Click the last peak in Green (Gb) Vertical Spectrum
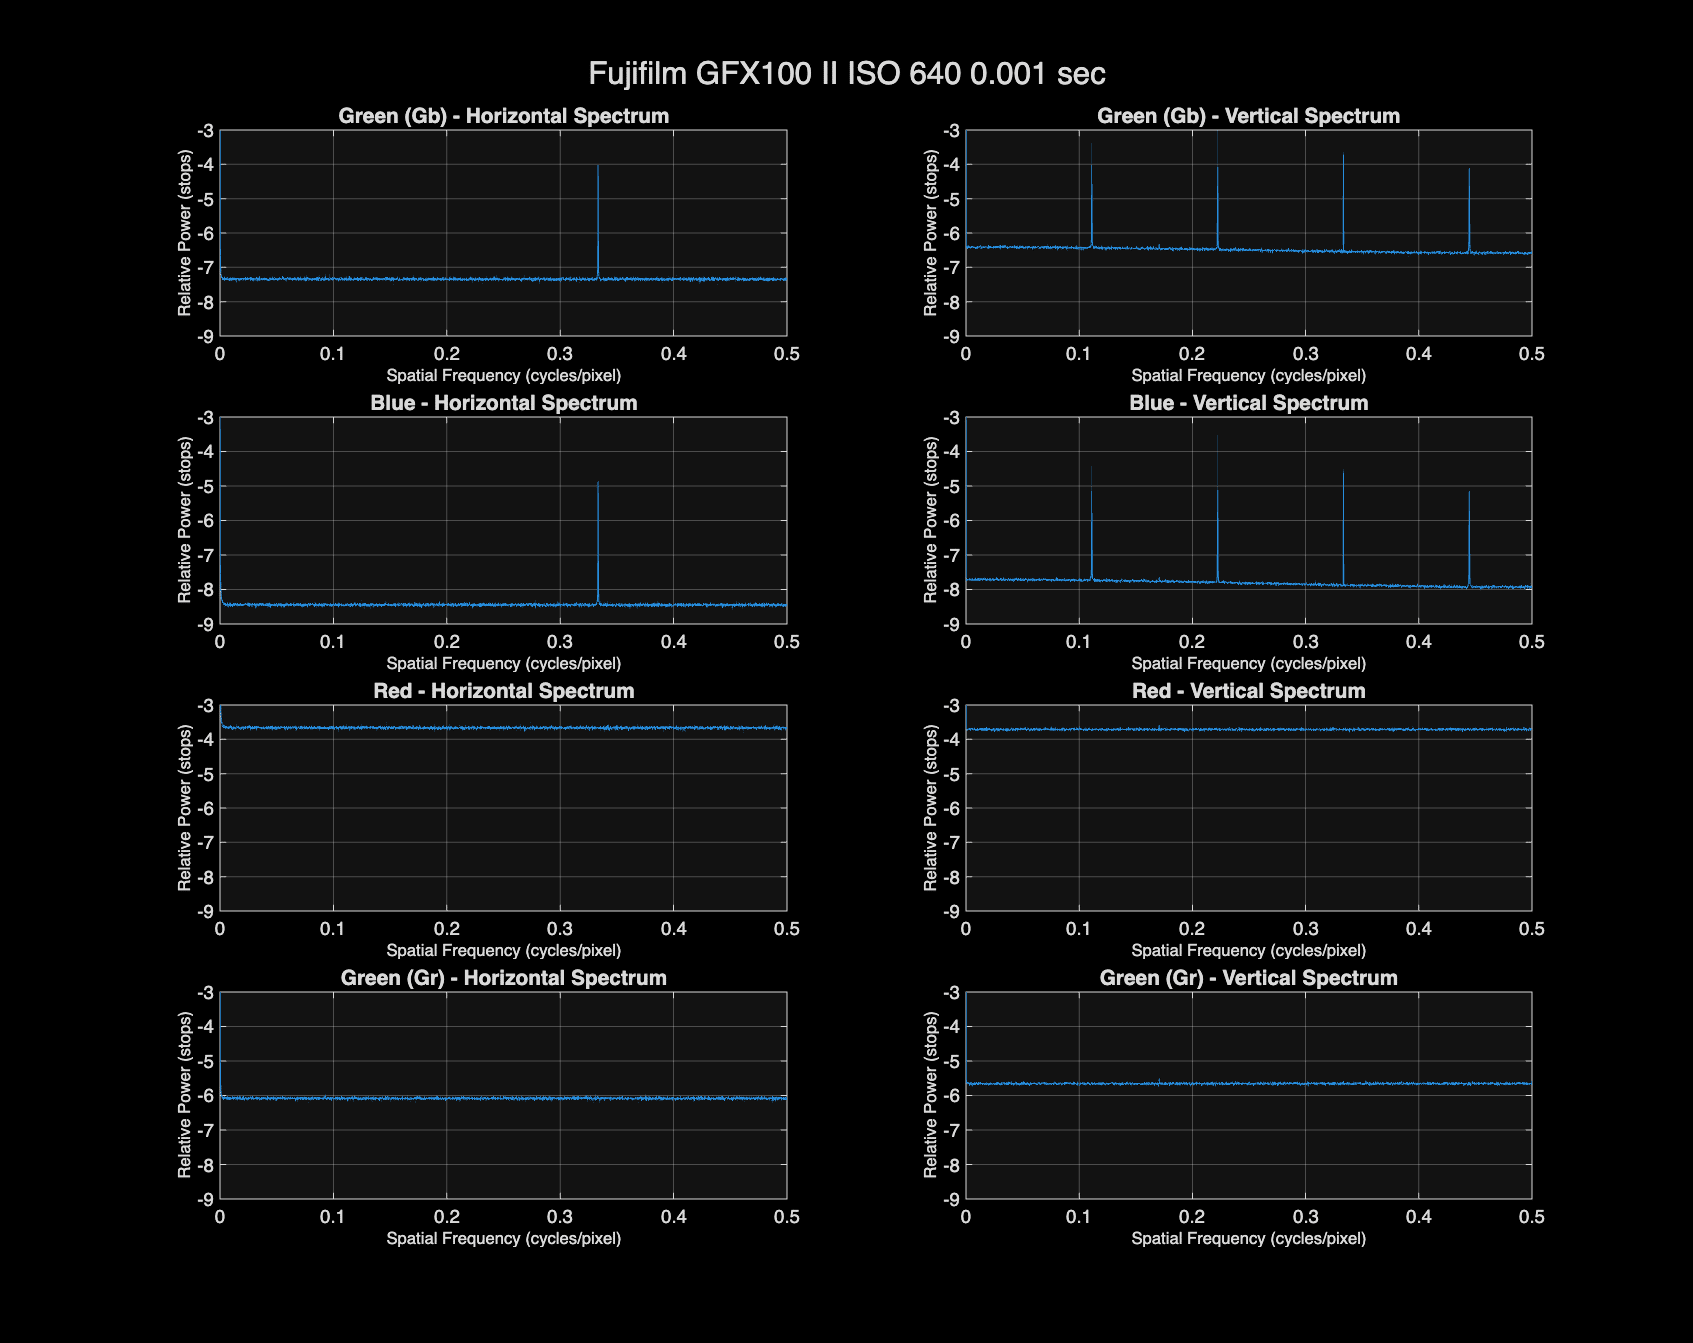1693x1343 pixels. click(x=1469, y=210)
